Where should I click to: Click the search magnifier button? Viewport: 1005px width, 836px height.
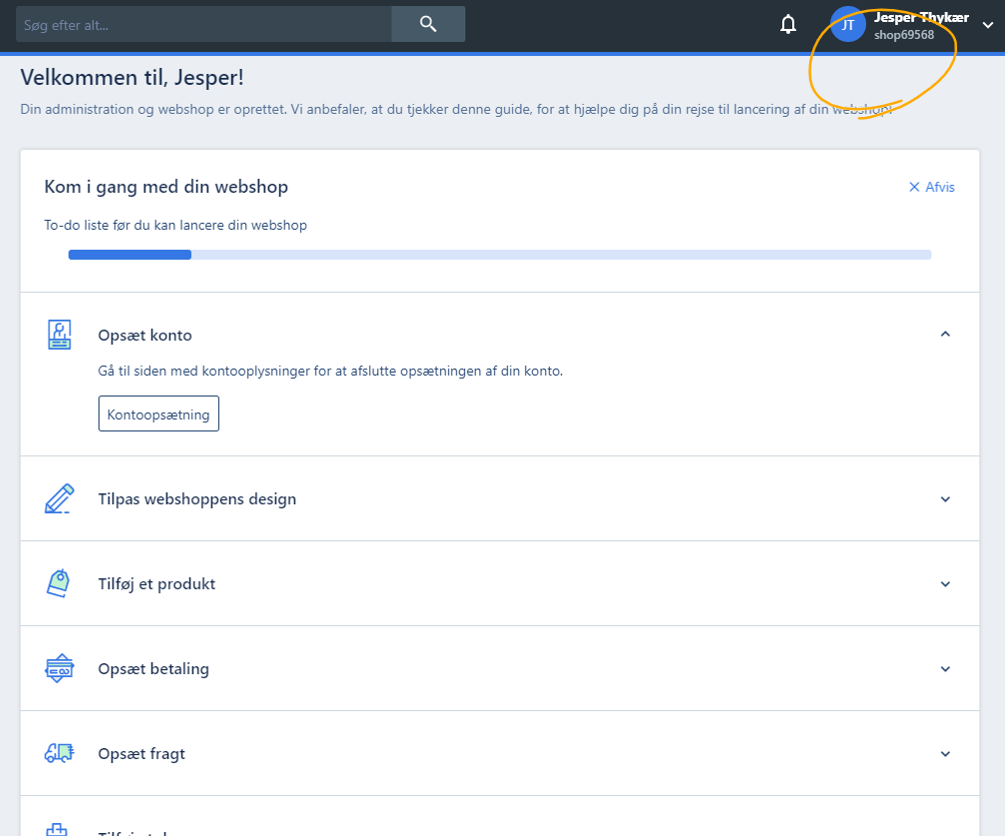click(428, 24)
